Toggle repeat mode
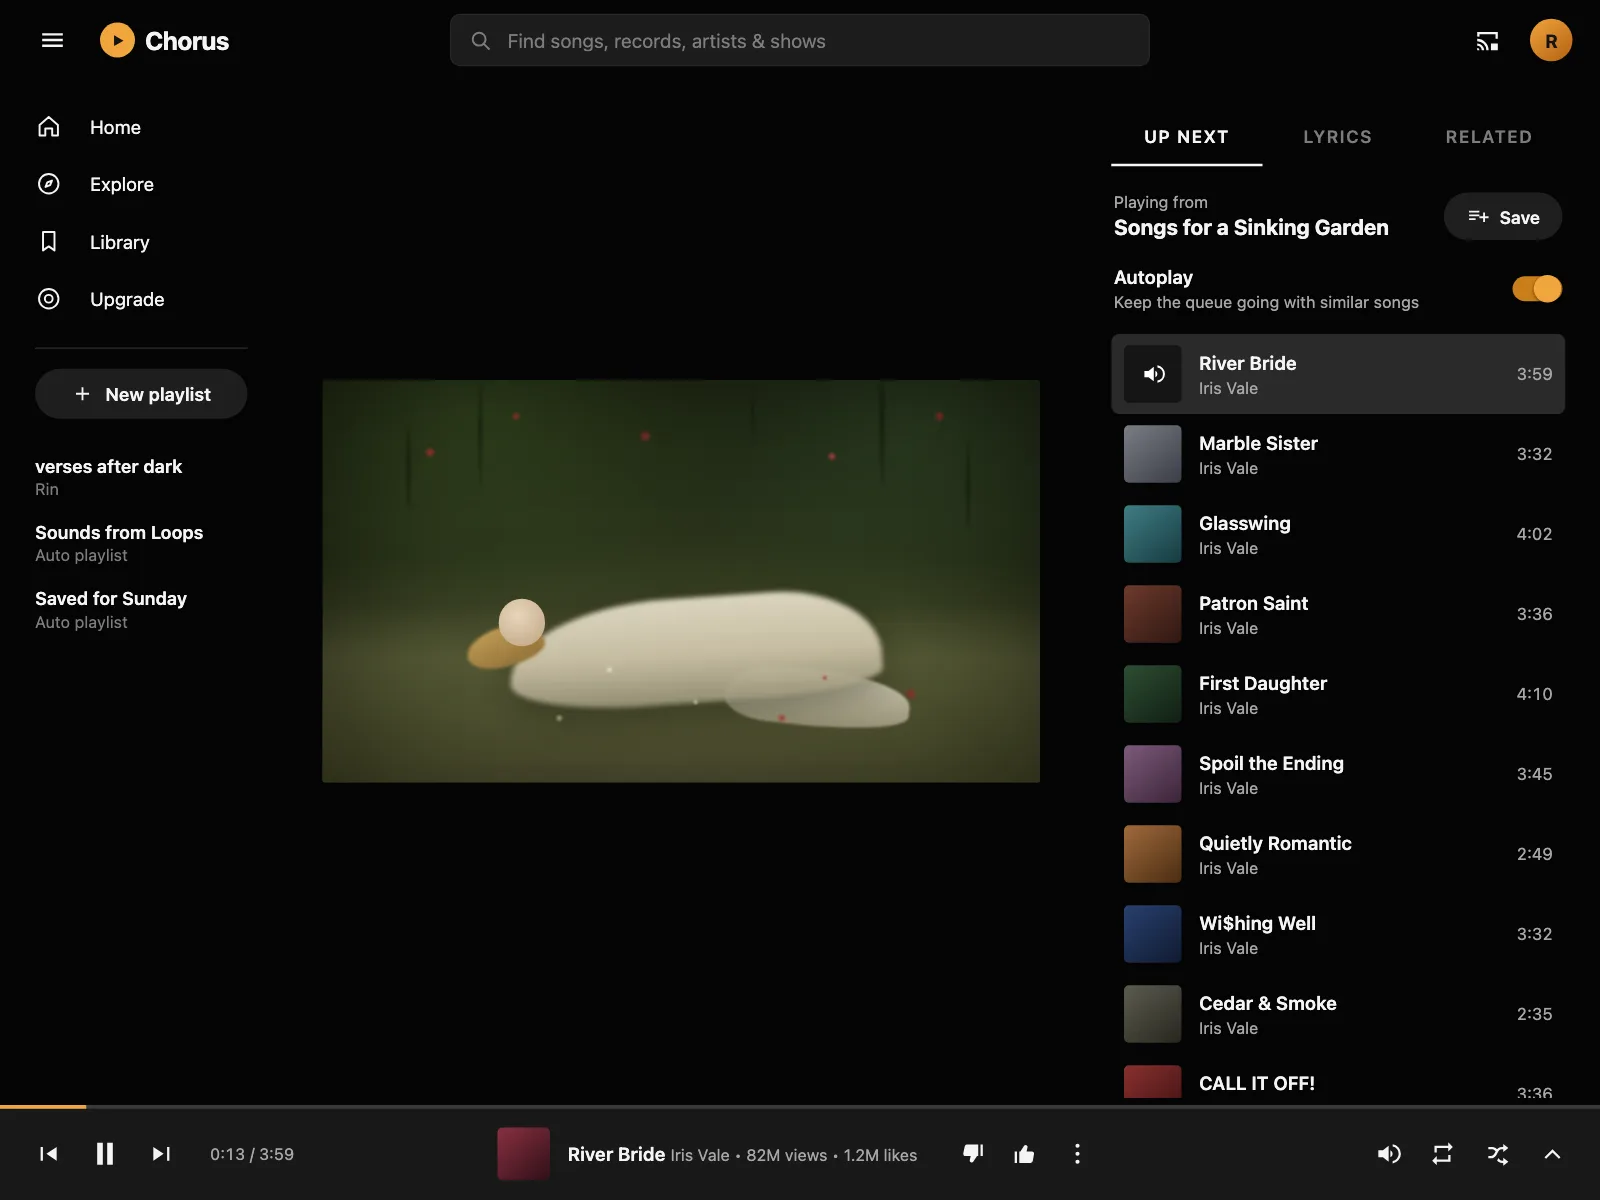The image size is (1600, 1200). point(1442,1154)
